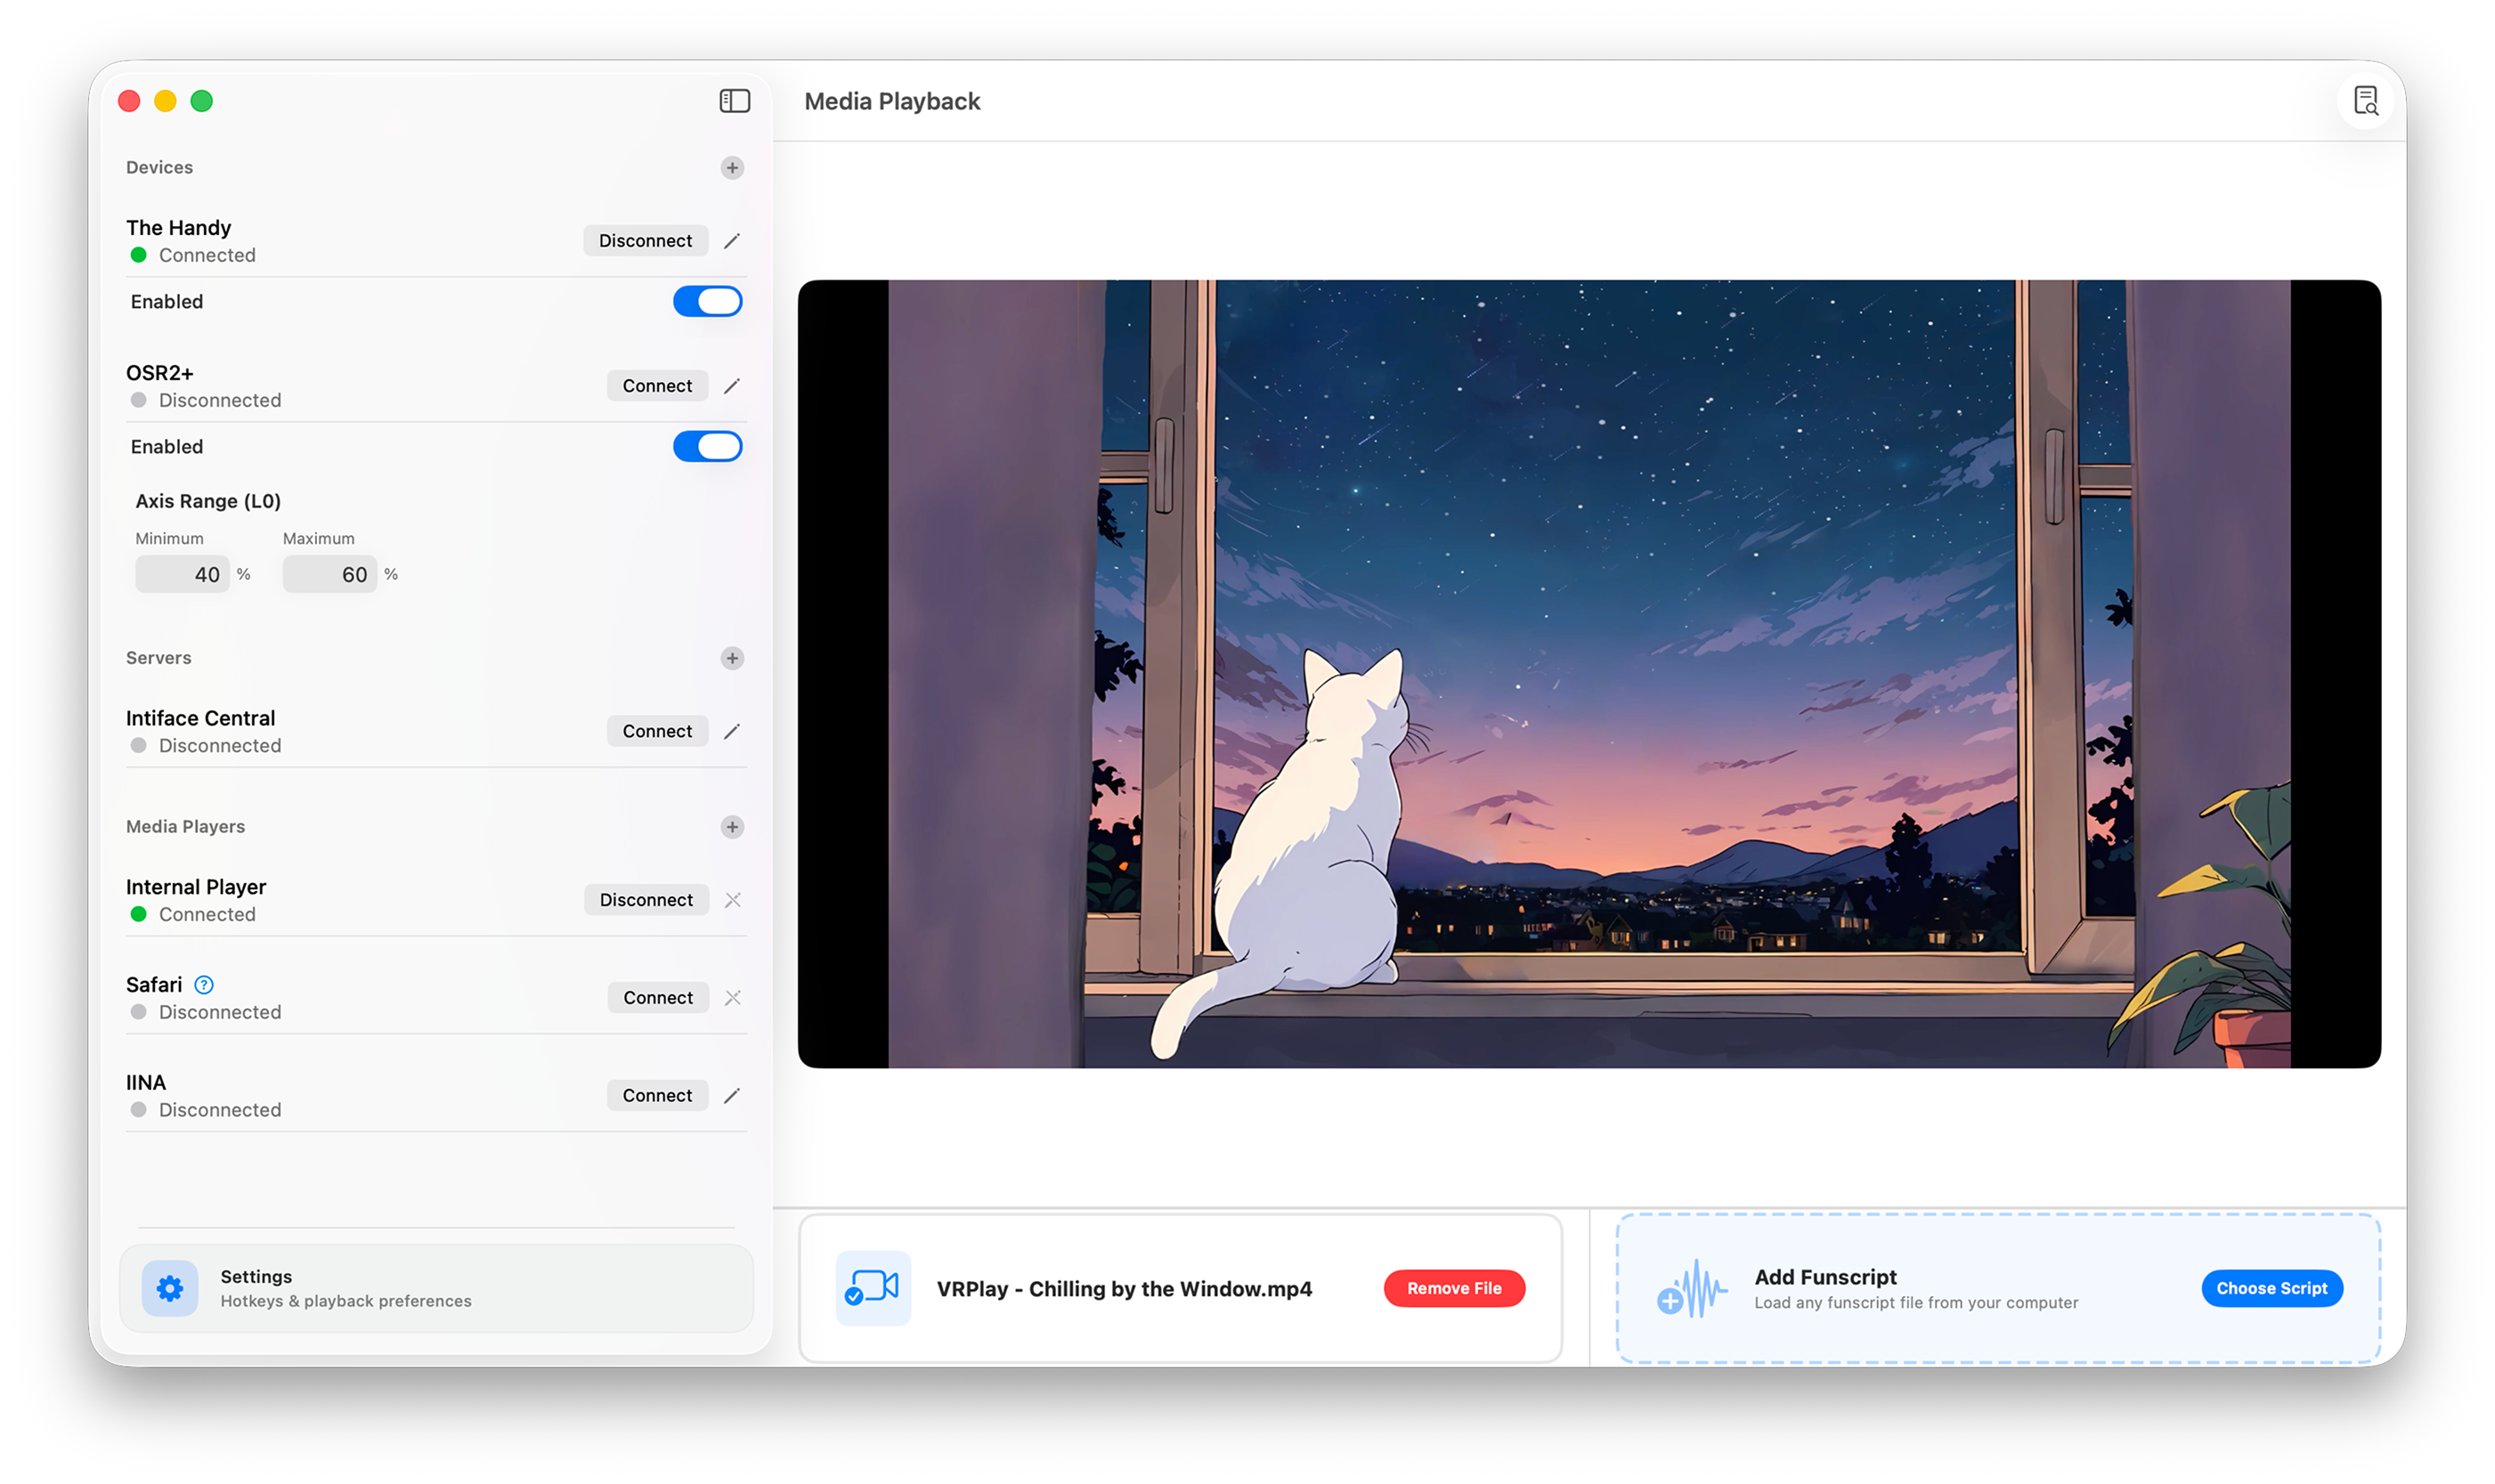Disable The Handy enabled toggle
Screen dimensions: 2495x1484
coord(707,301)
